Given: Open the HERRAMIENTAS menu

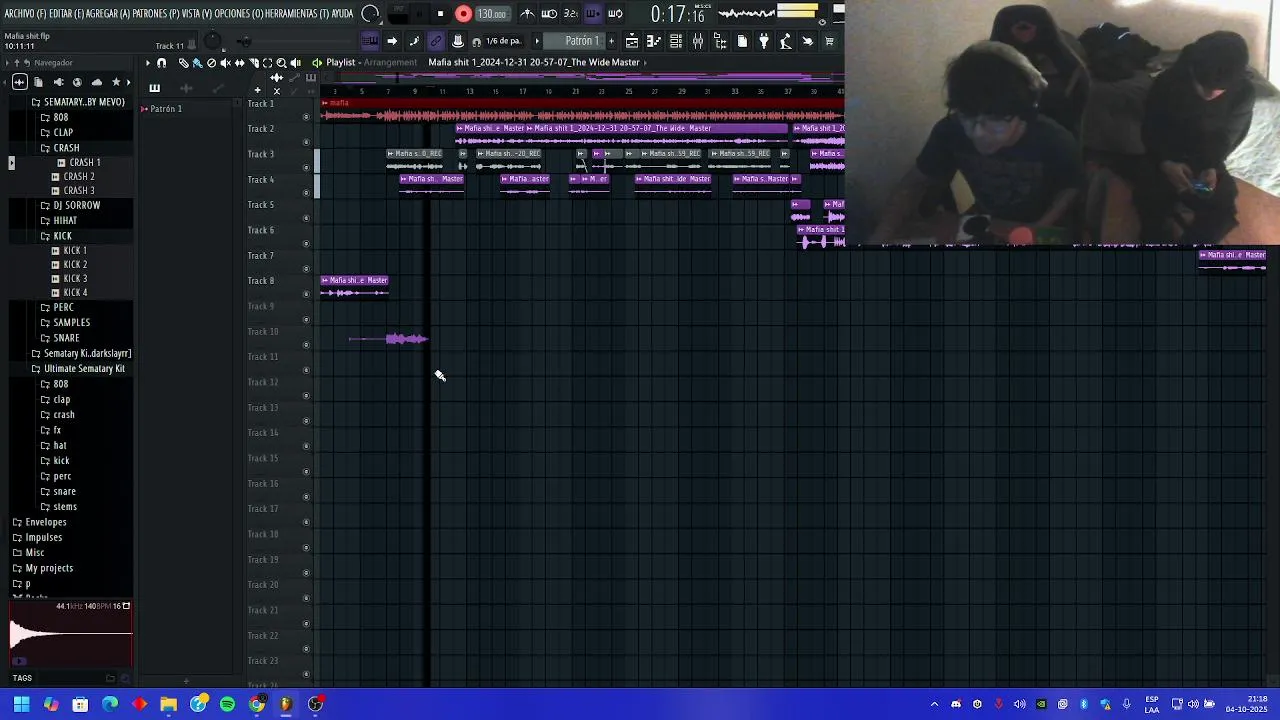Looking at the screenshot, I should coord(298,13).
